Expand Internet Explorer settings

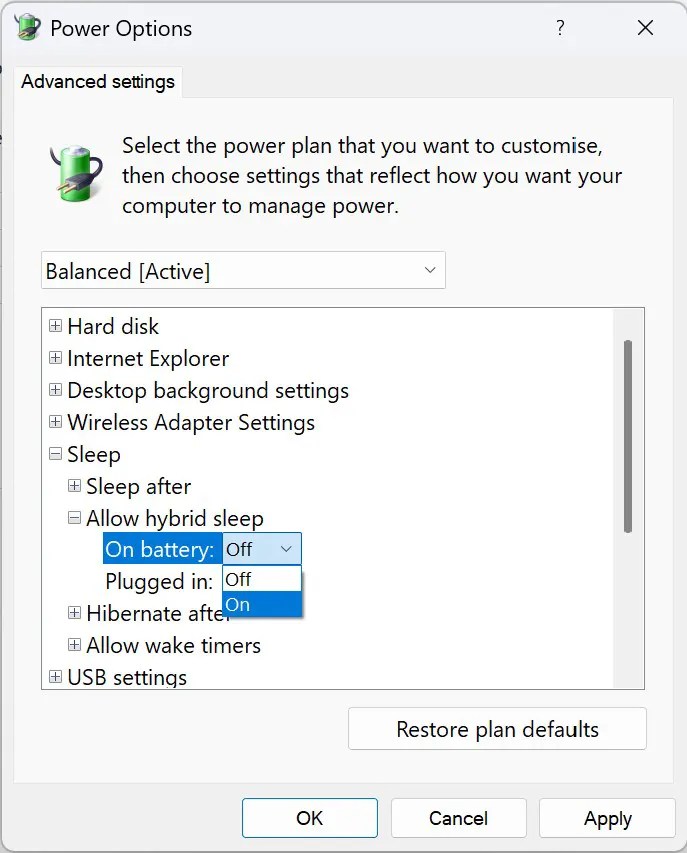tap(55, 358)
